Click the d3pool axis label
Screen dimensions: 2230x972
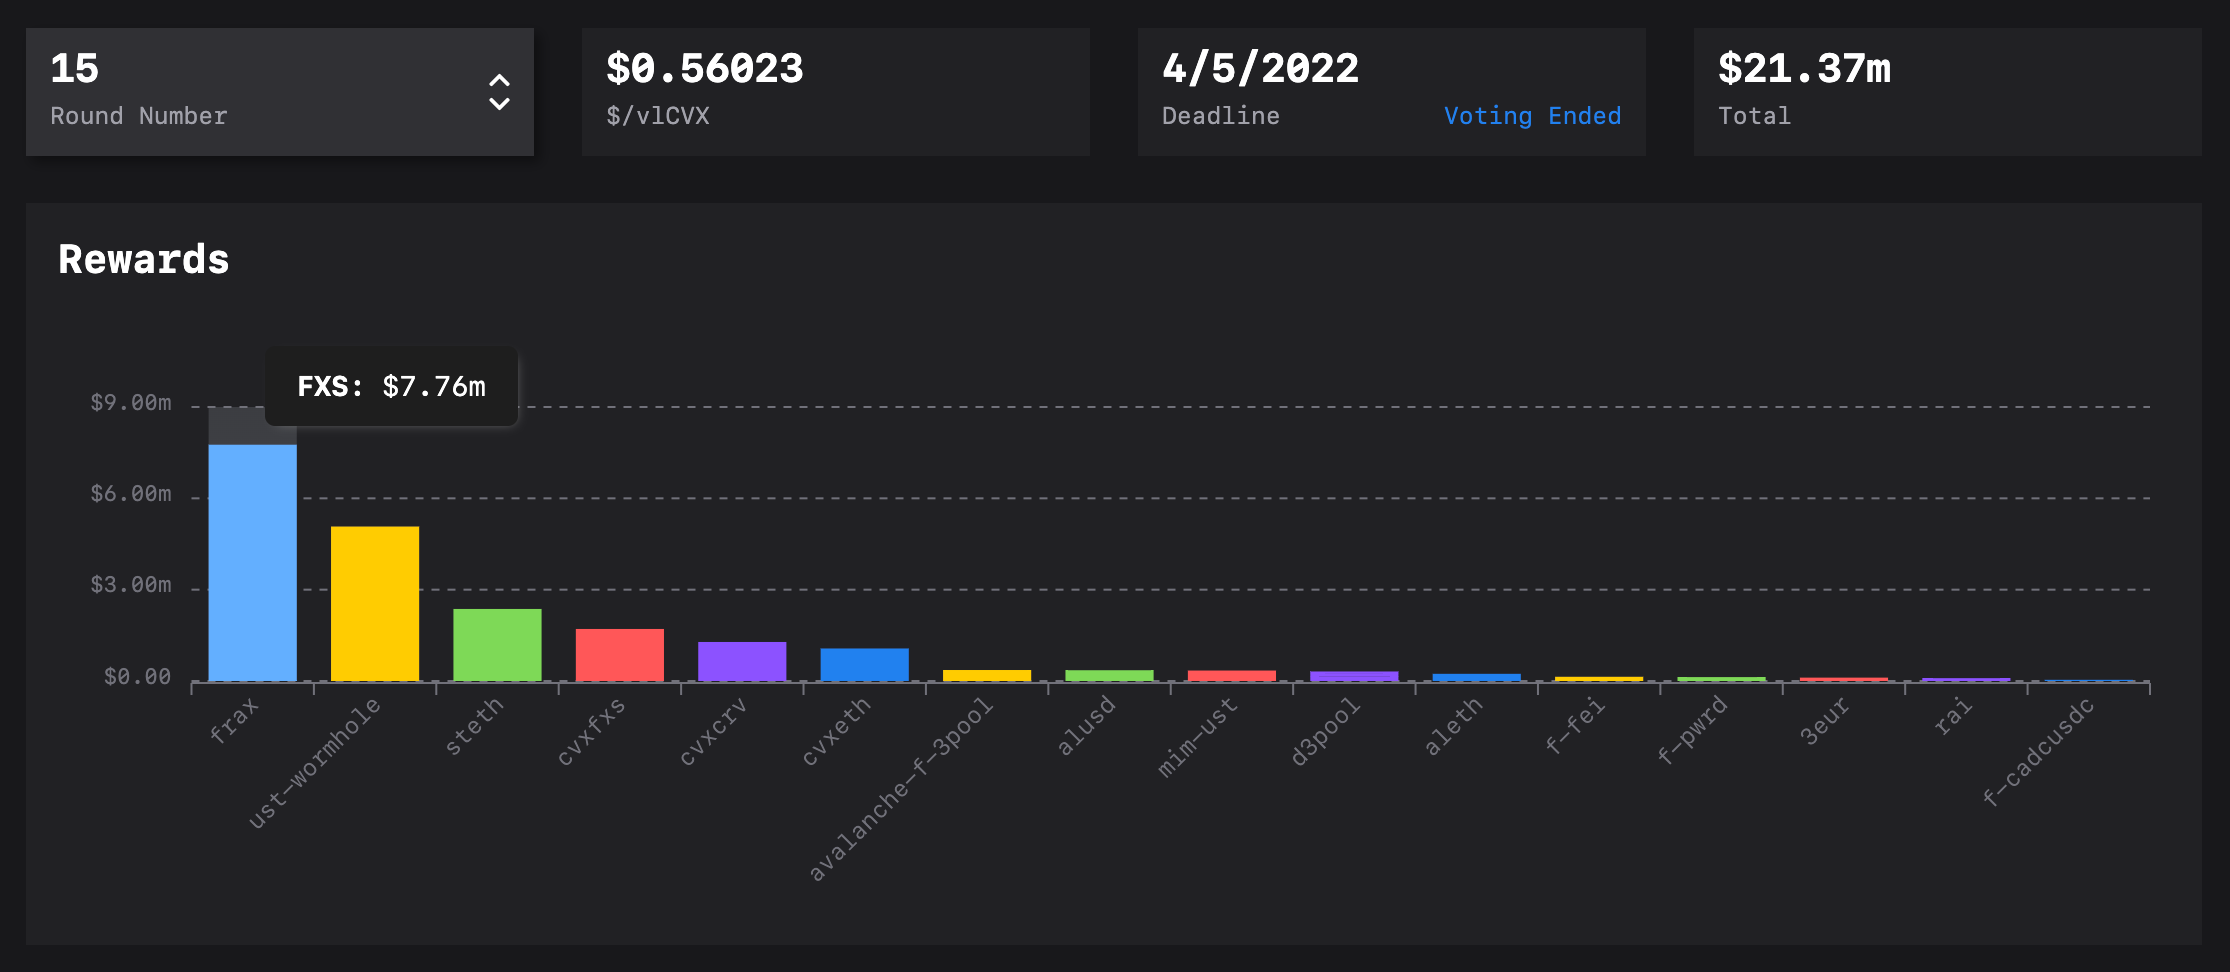pyautogui.click(x=1325, y=732)
